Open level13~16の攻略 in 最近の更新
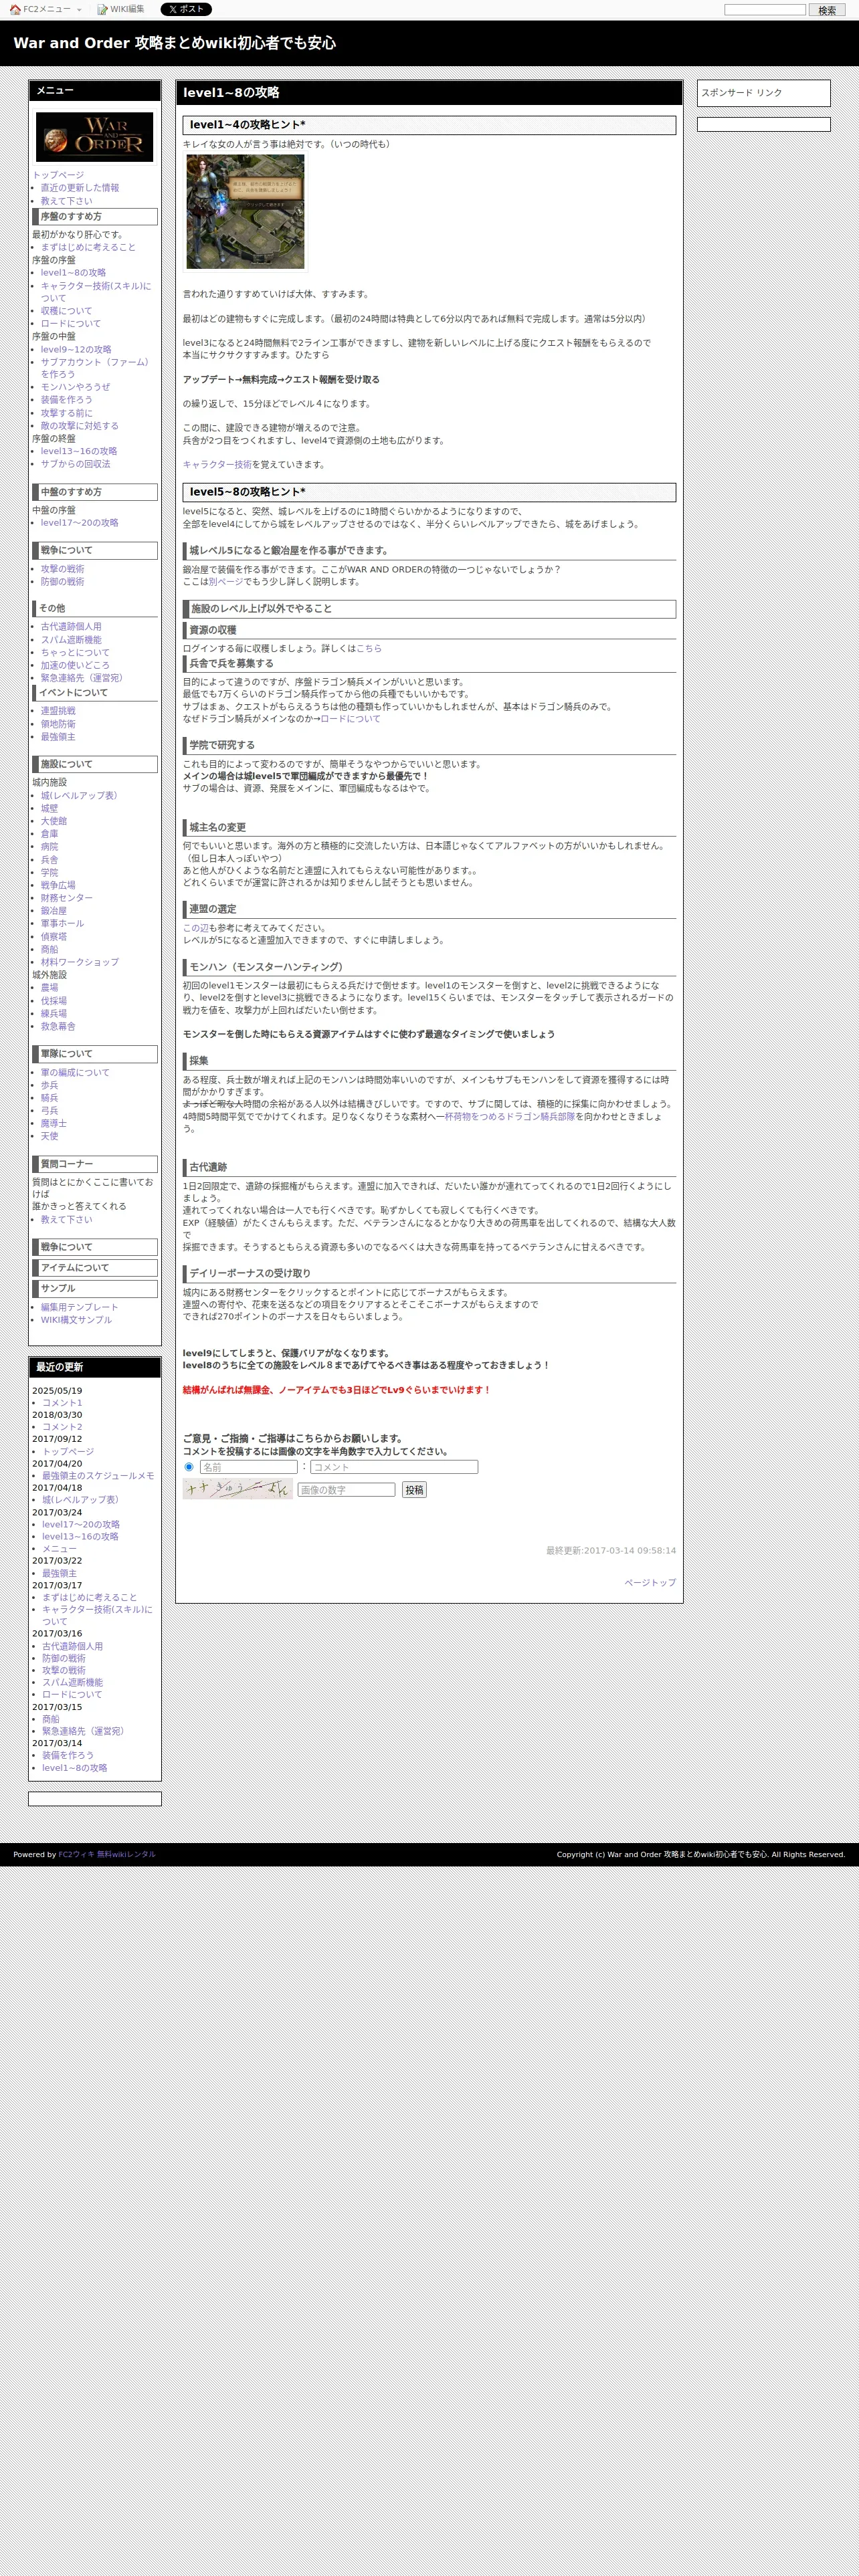 (80, 1537)
